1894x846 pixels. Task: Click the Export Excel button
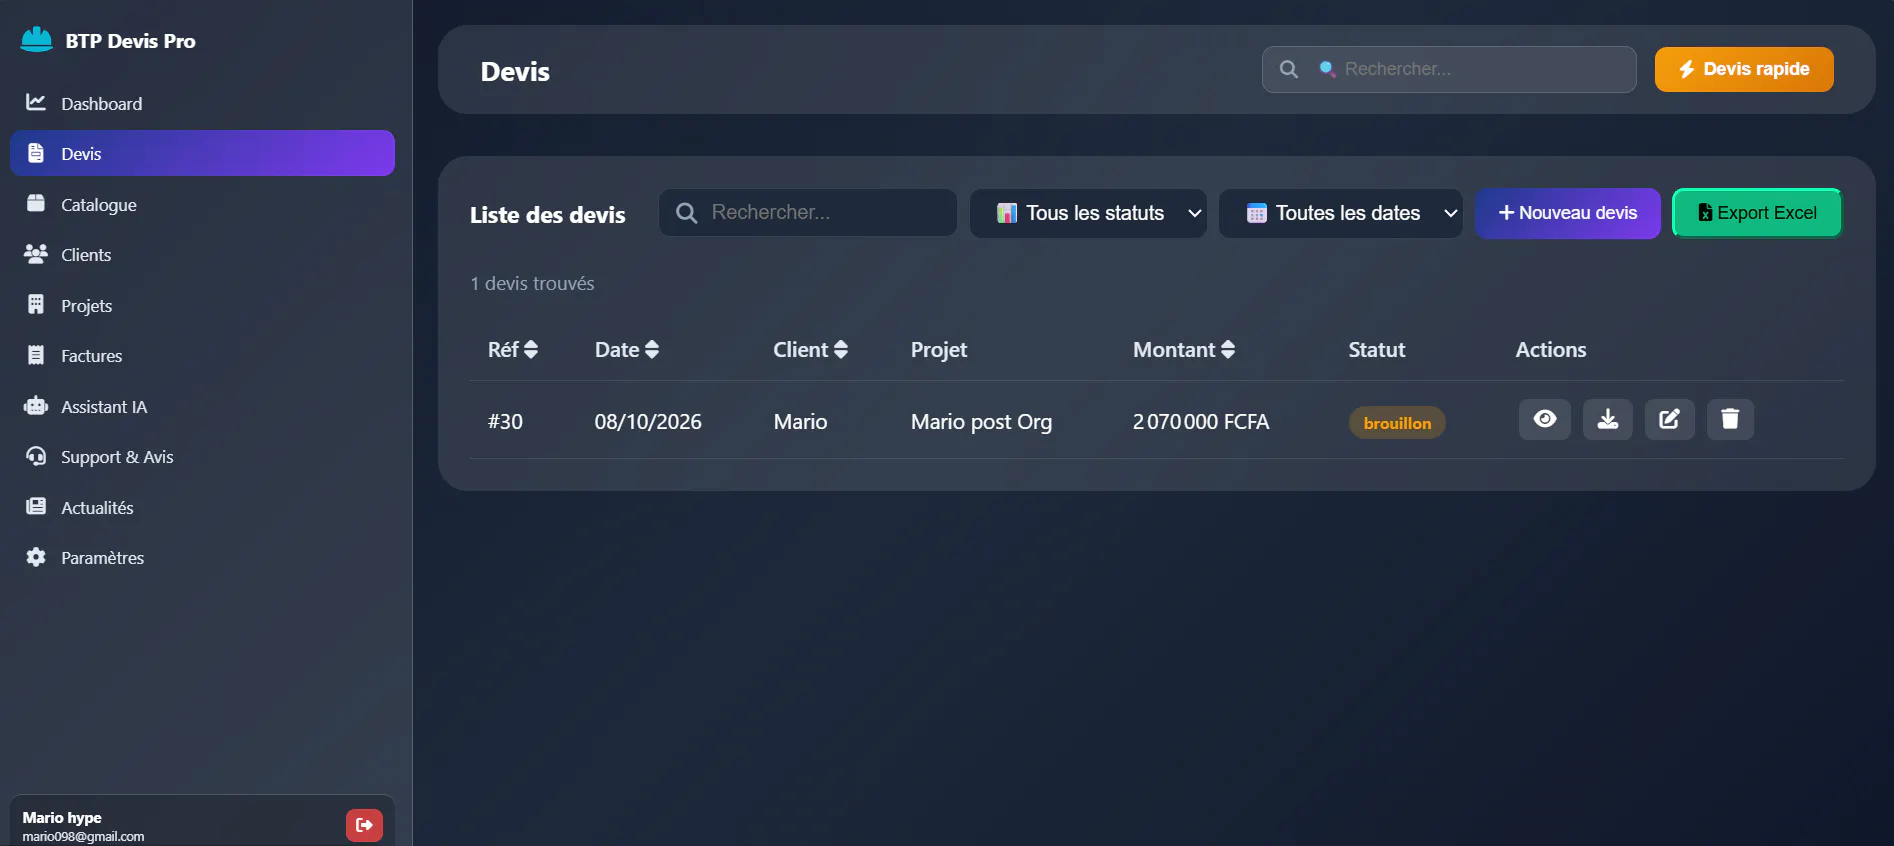tap(1757, 213)
